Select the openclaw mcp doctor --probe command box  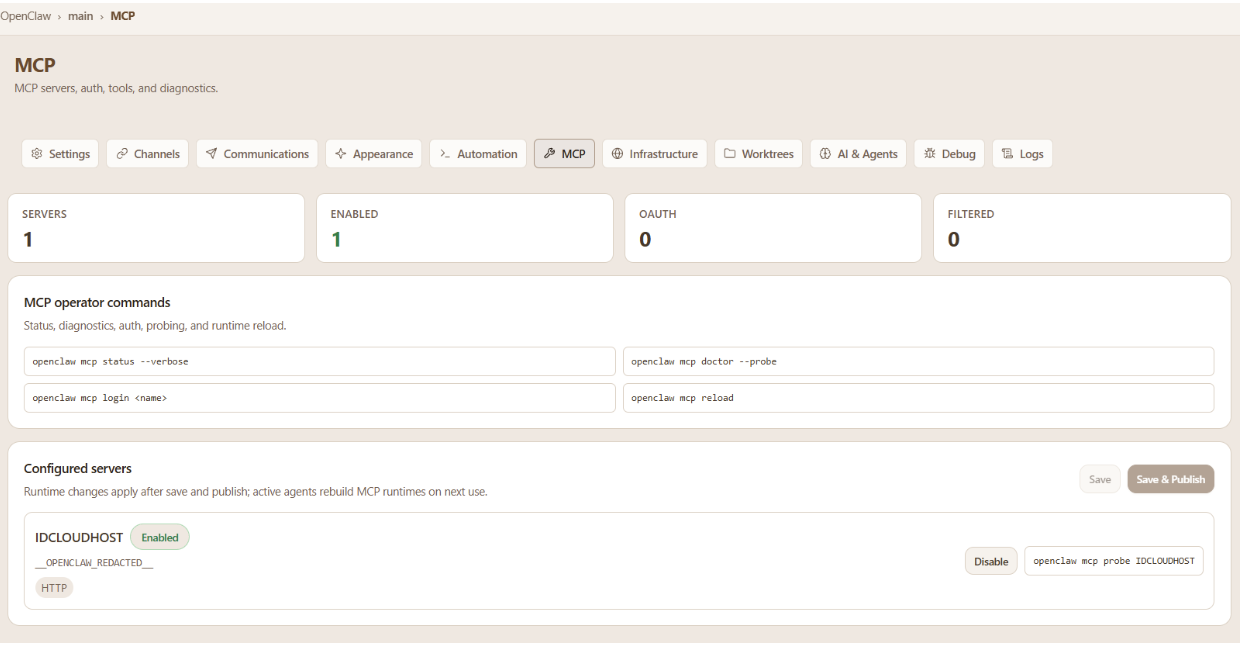[919, 361]
